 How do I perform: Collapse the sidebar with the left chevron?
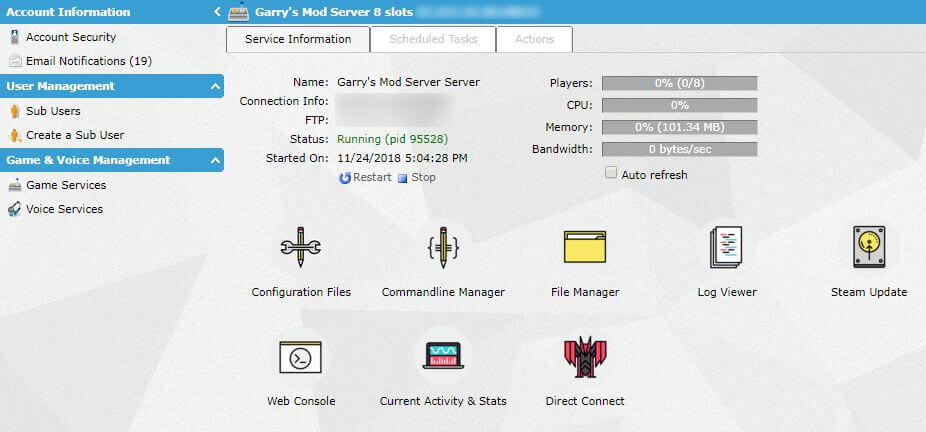click(x=217, y=12)
